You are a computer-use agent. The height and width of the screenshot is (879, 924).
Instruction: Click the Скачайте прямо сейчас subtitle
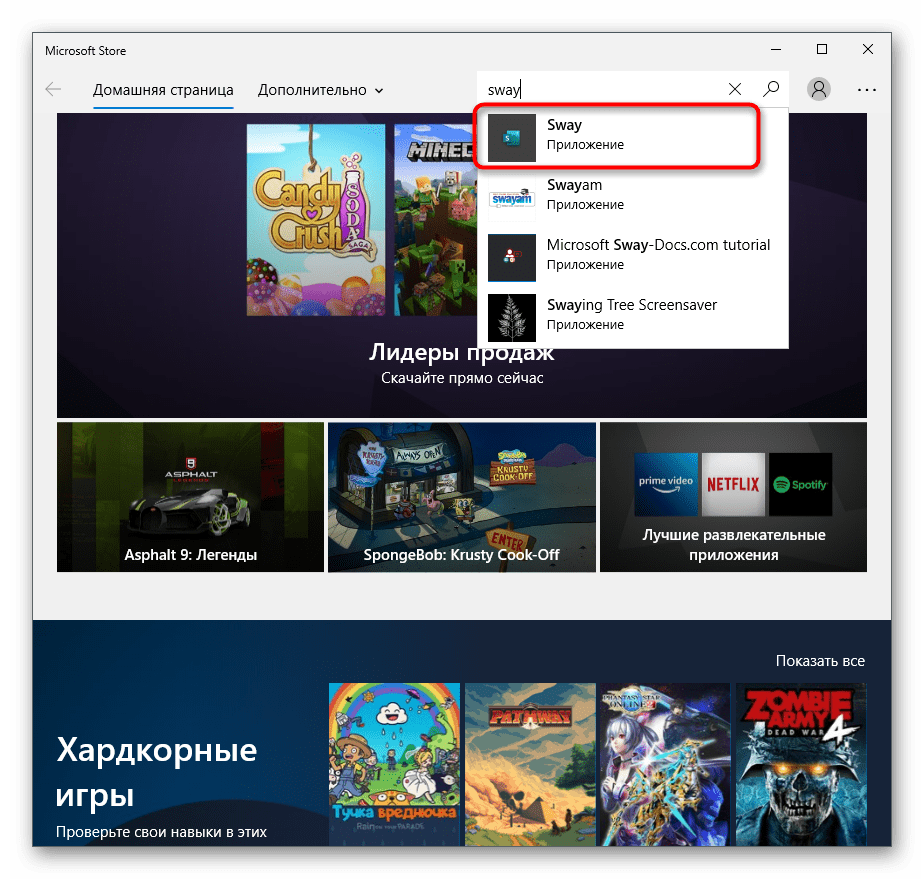click(462, 378)
